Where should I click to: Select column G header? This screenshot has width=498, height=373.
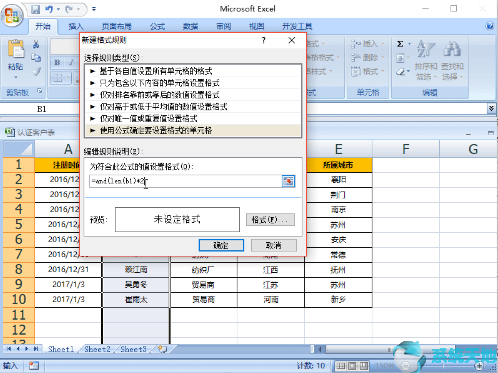473,149
